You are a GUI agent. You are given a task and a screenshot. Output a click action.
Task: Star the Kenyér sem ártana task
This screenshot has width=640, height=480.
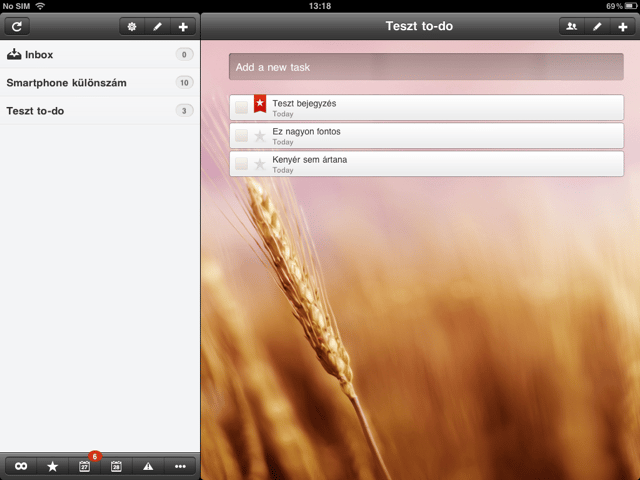click(x=260, y=164)
